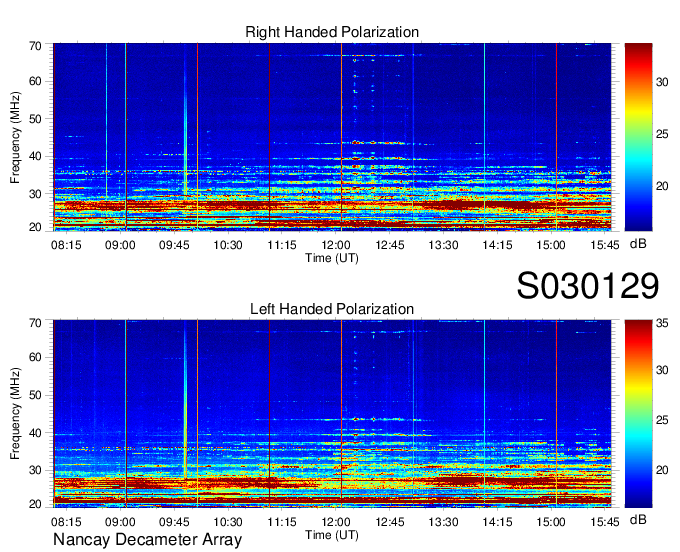Click the '09:00' time tick of Right Handed plot
Image resolution: width=680 pixels, height=552 pixels.
tap(120, 245)
